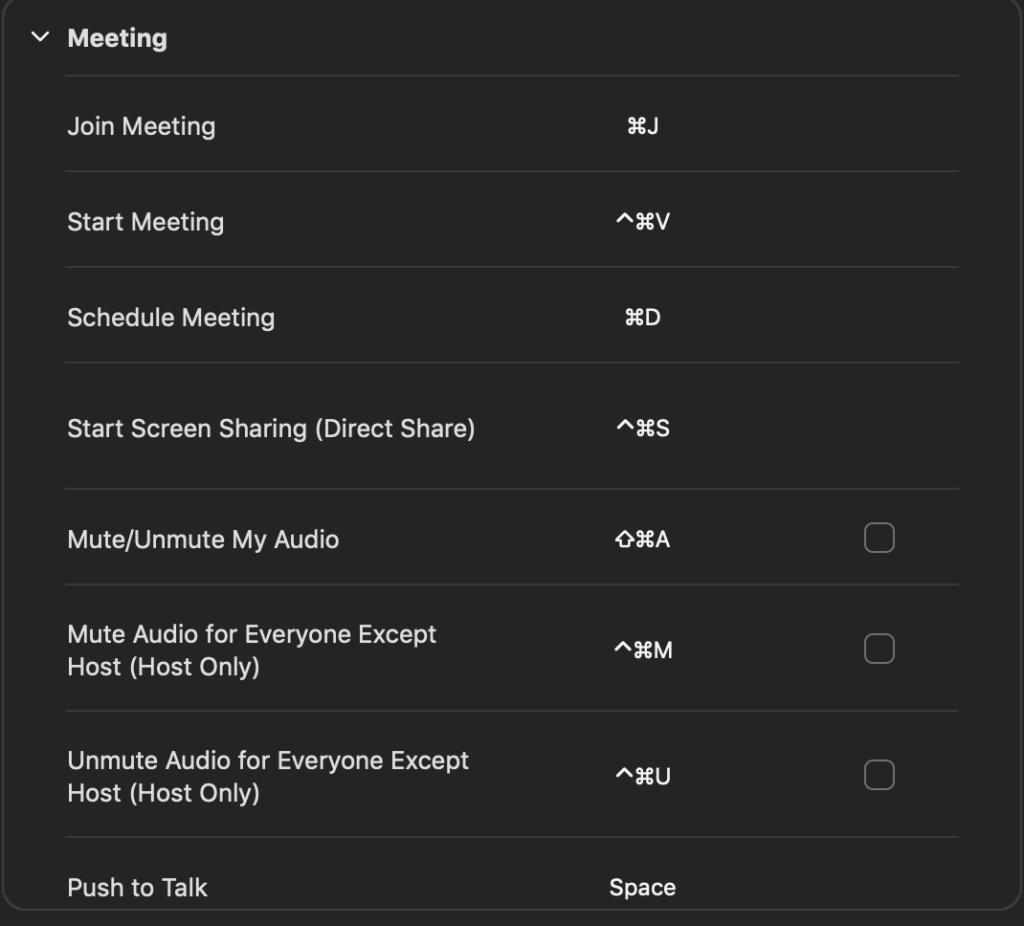Select the Join Meeting row label

pyautogui.click(x=141, y=126)
